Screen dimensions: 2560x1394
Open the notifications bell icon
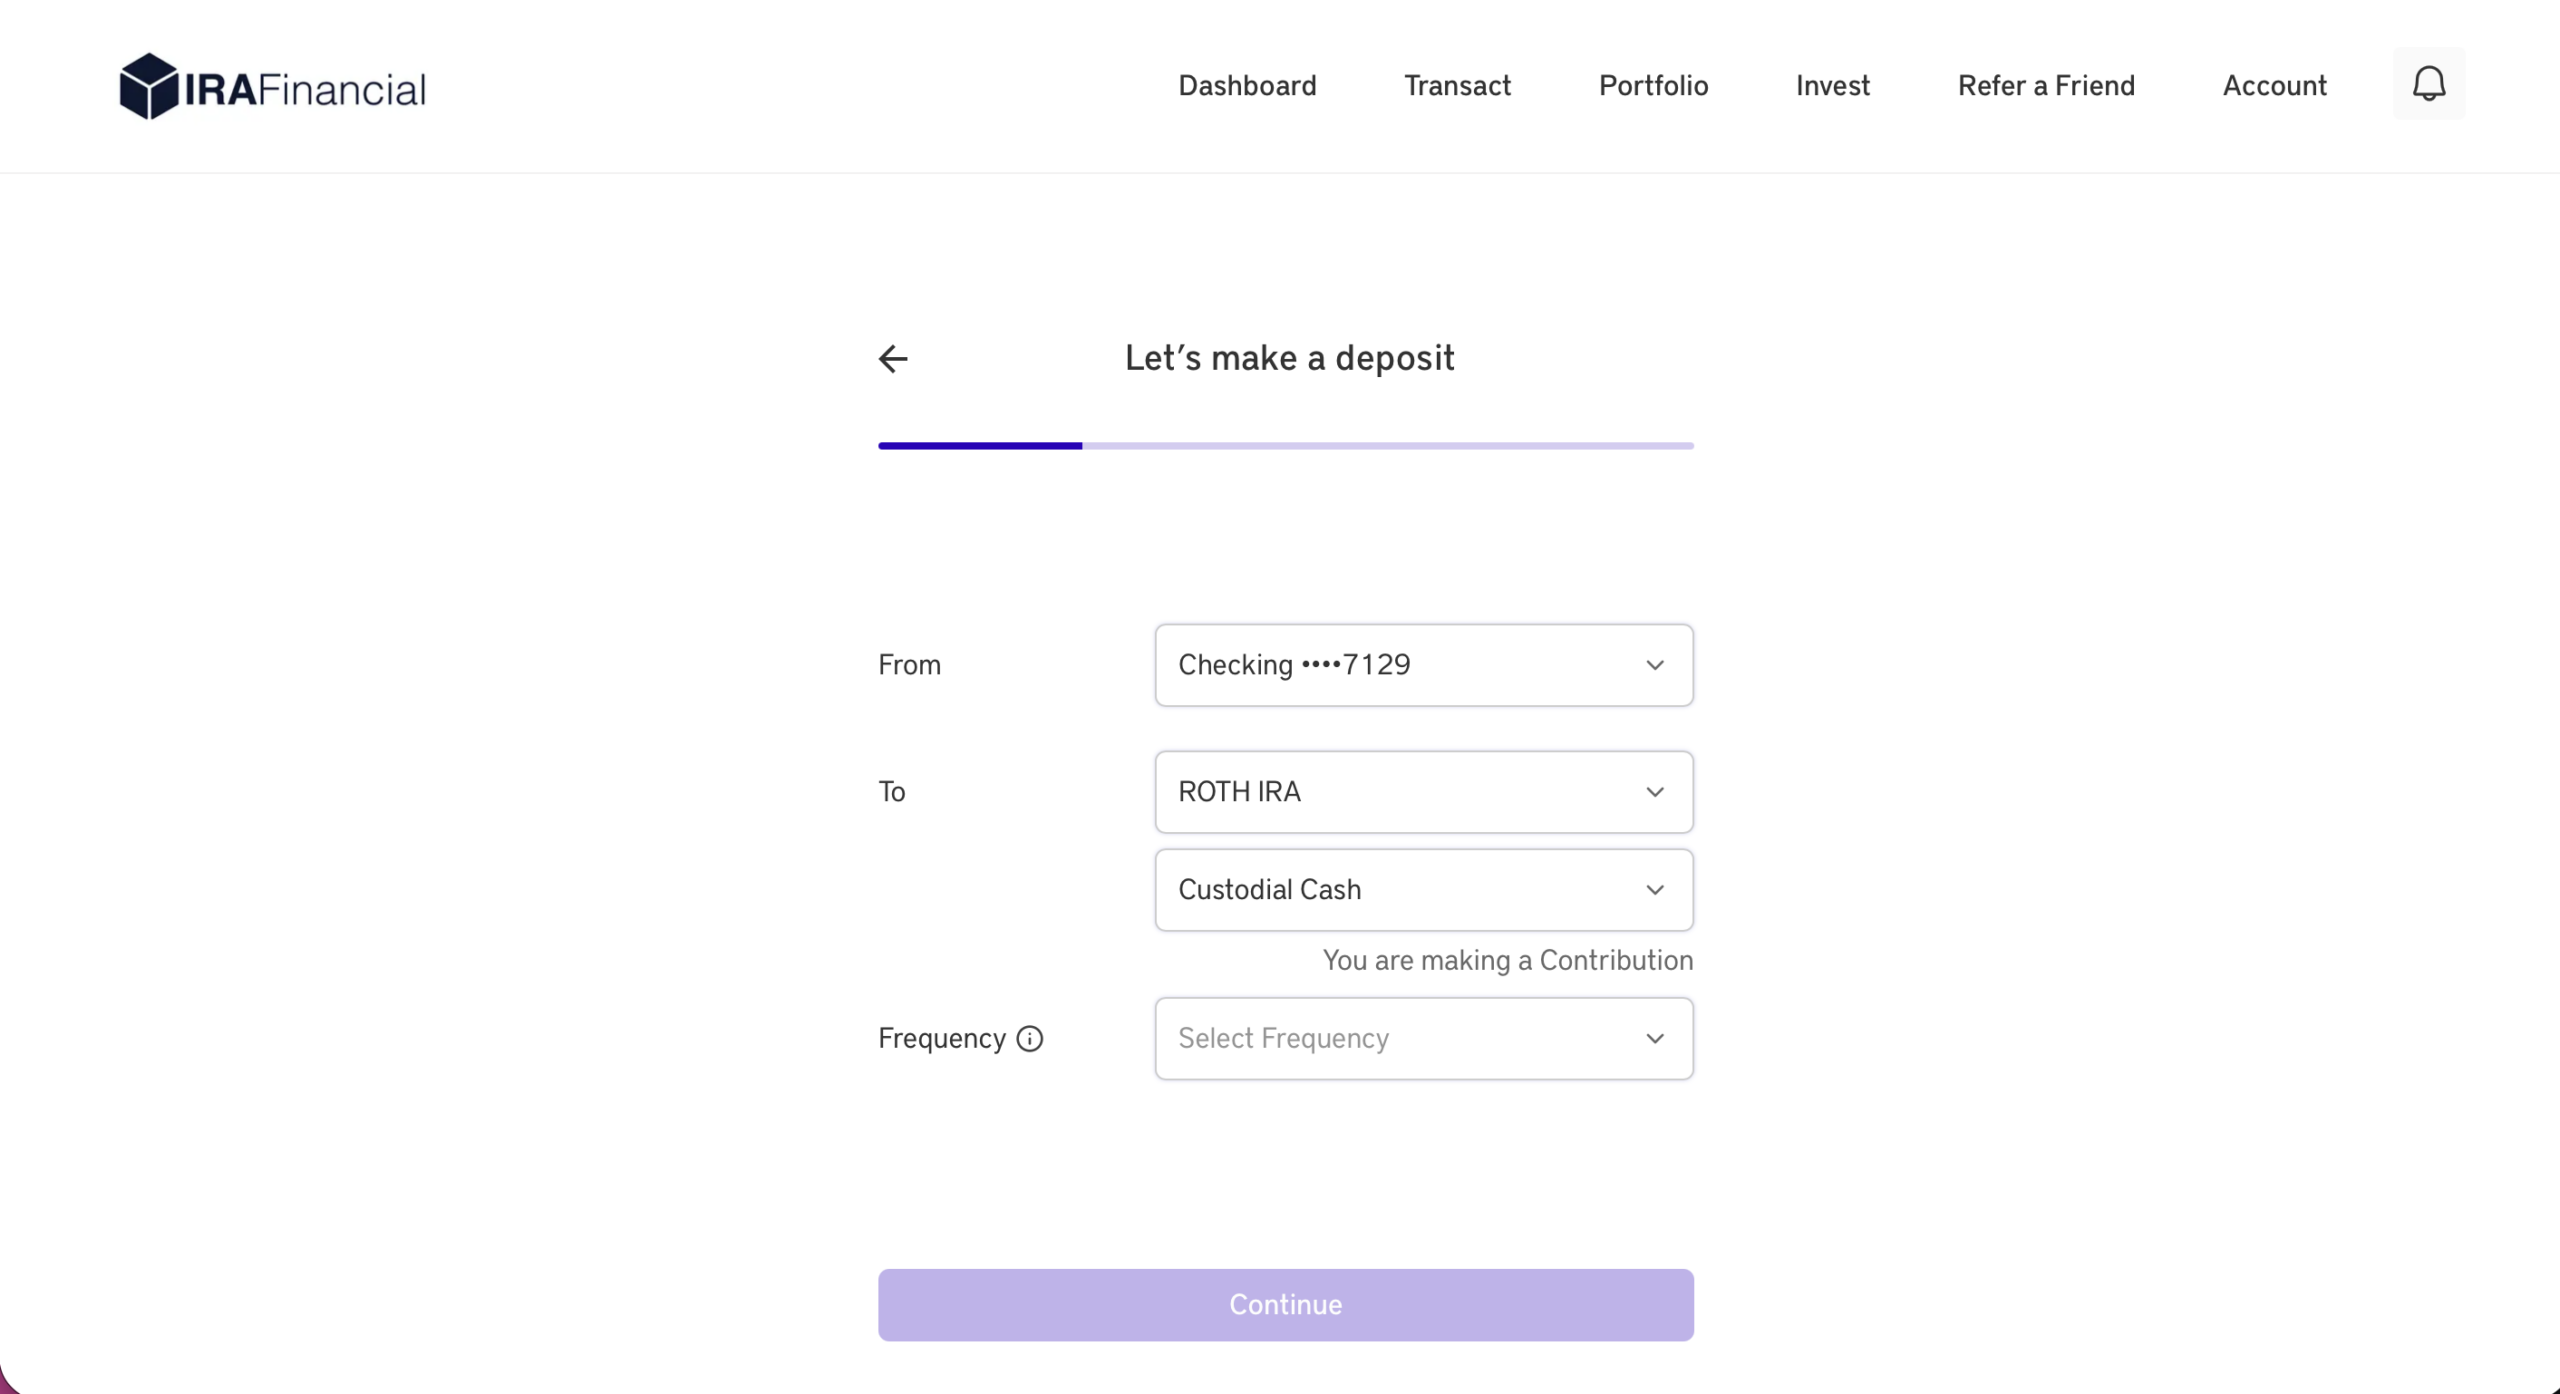[2429, 84]
